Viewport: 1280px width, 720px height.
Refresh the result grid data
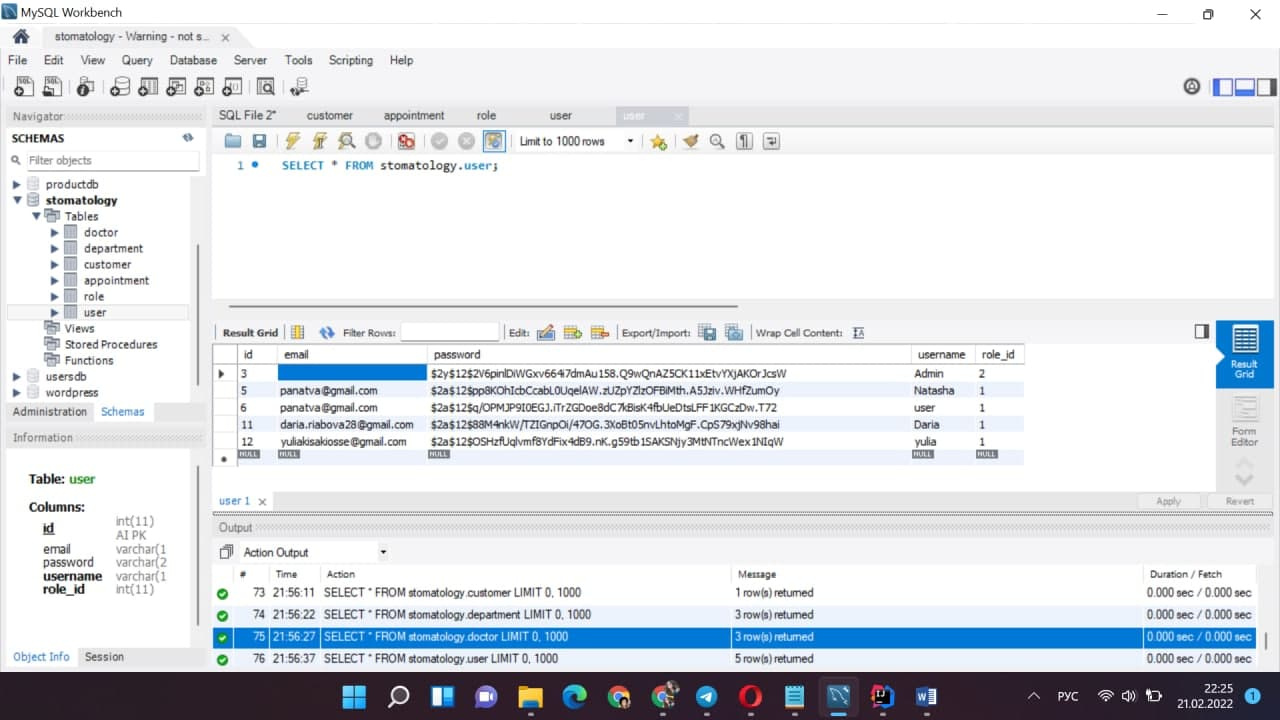click(327, 332)
